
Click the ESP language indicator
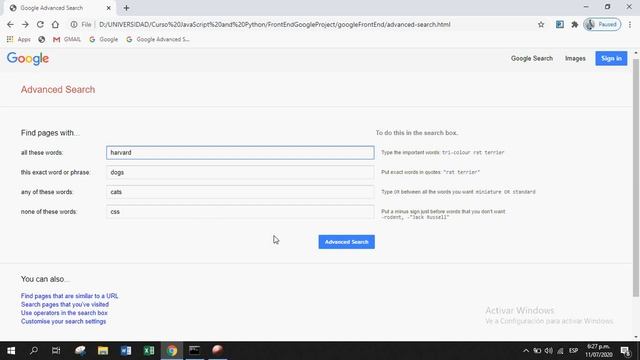573,351
